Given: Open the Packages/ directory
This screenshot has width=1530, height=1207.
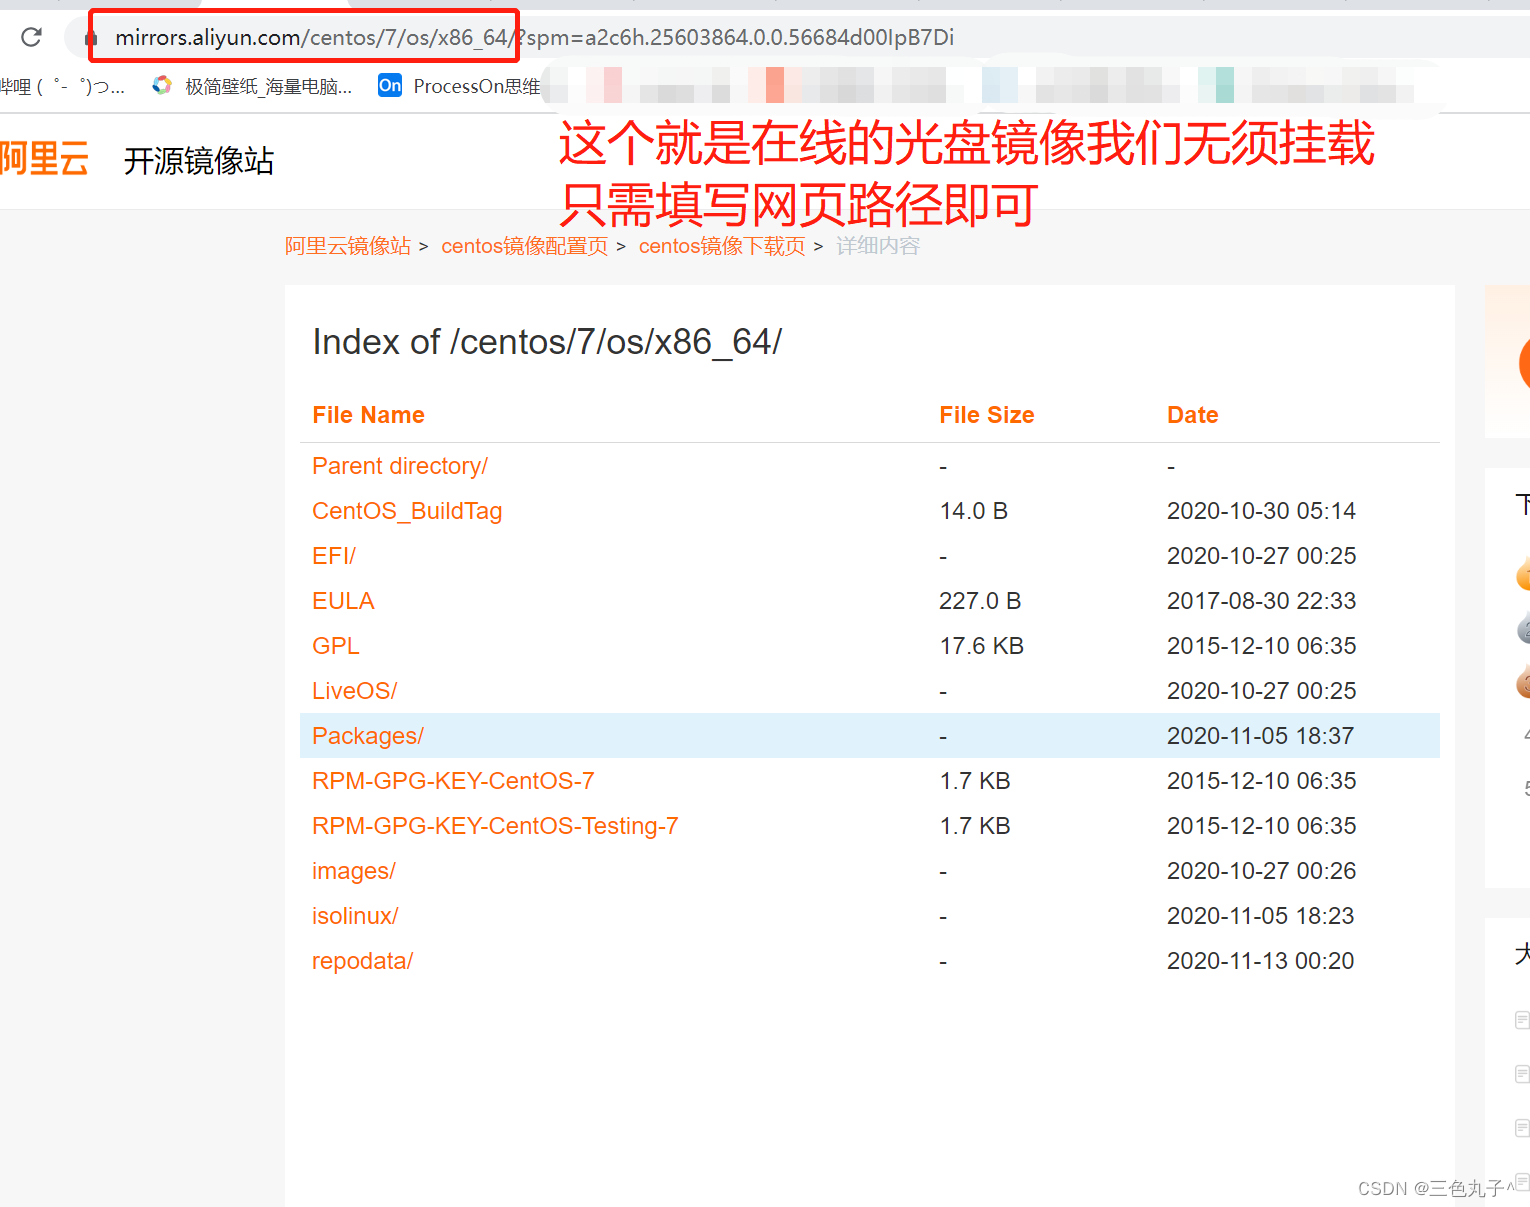Looking at the screenshot, I should point(368,736).
